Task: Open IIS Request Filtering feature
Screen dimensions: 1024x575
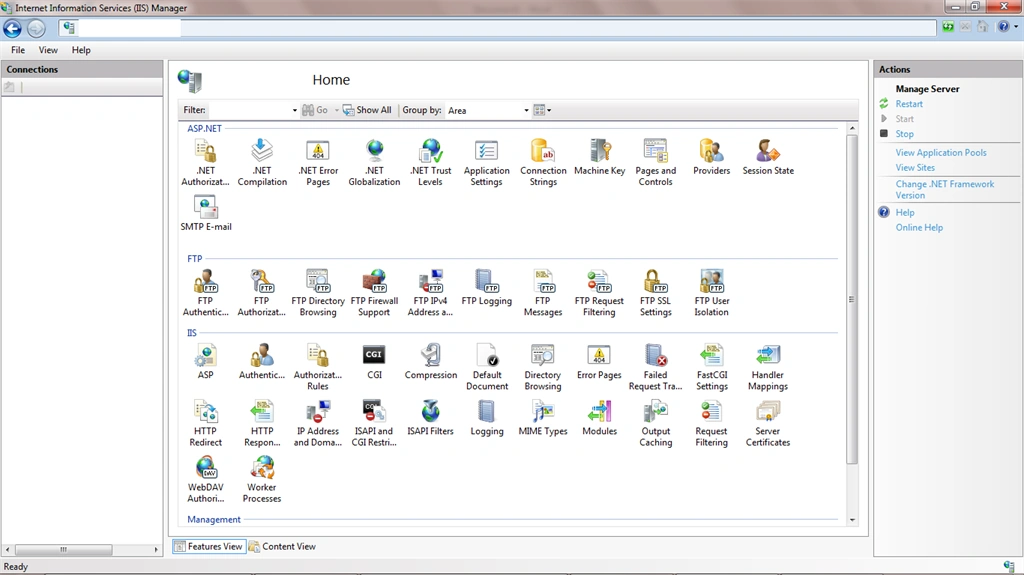Action: pyautogui.click(x=712, y=423)
